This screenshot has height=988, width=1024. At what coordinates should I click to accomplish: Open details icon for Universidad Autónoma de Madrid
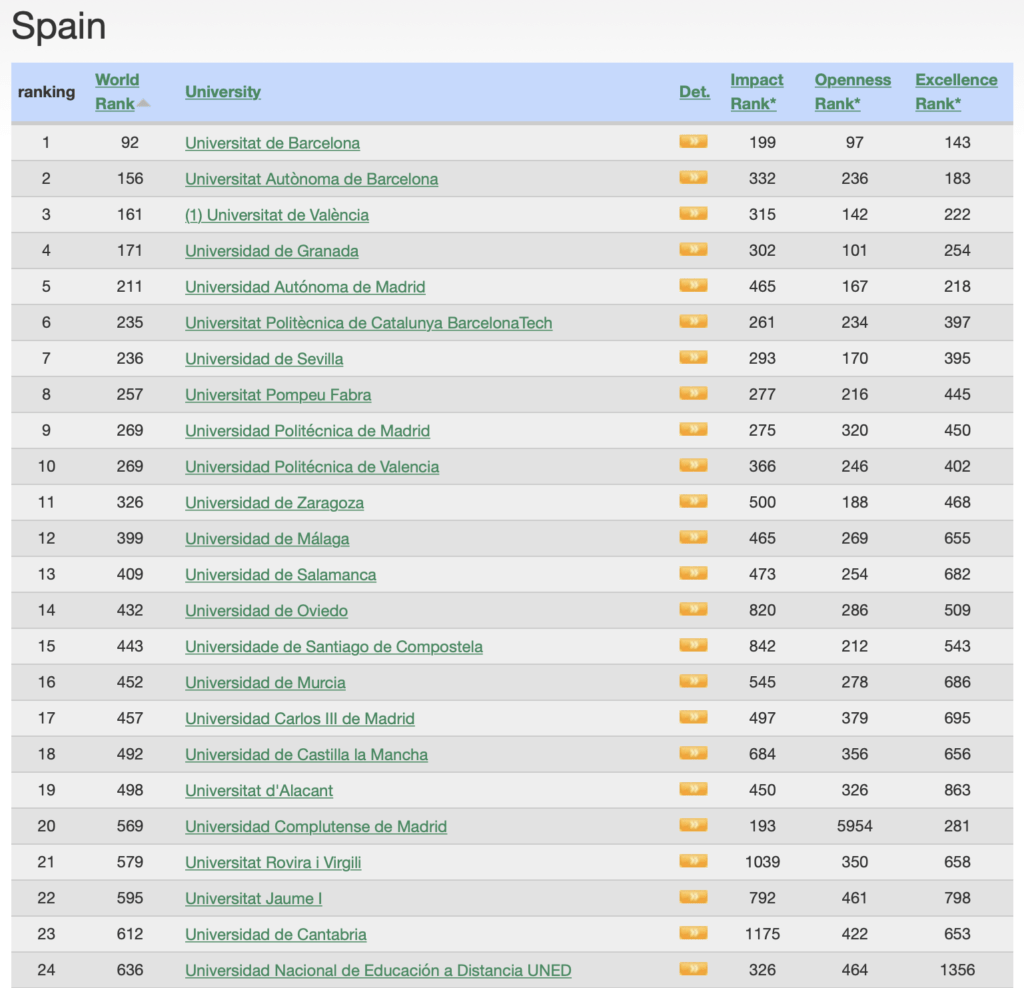[x=693, y=285]
